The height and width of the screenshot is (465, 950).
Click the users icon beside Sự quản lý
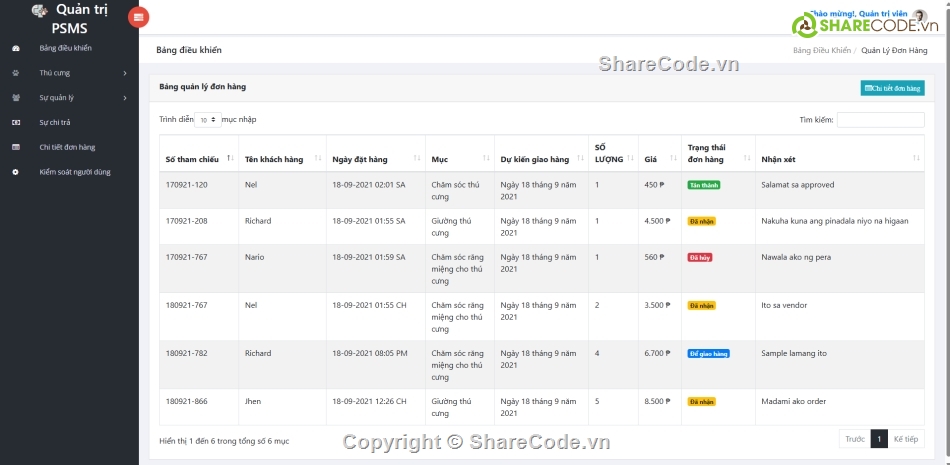pos(15,98)
